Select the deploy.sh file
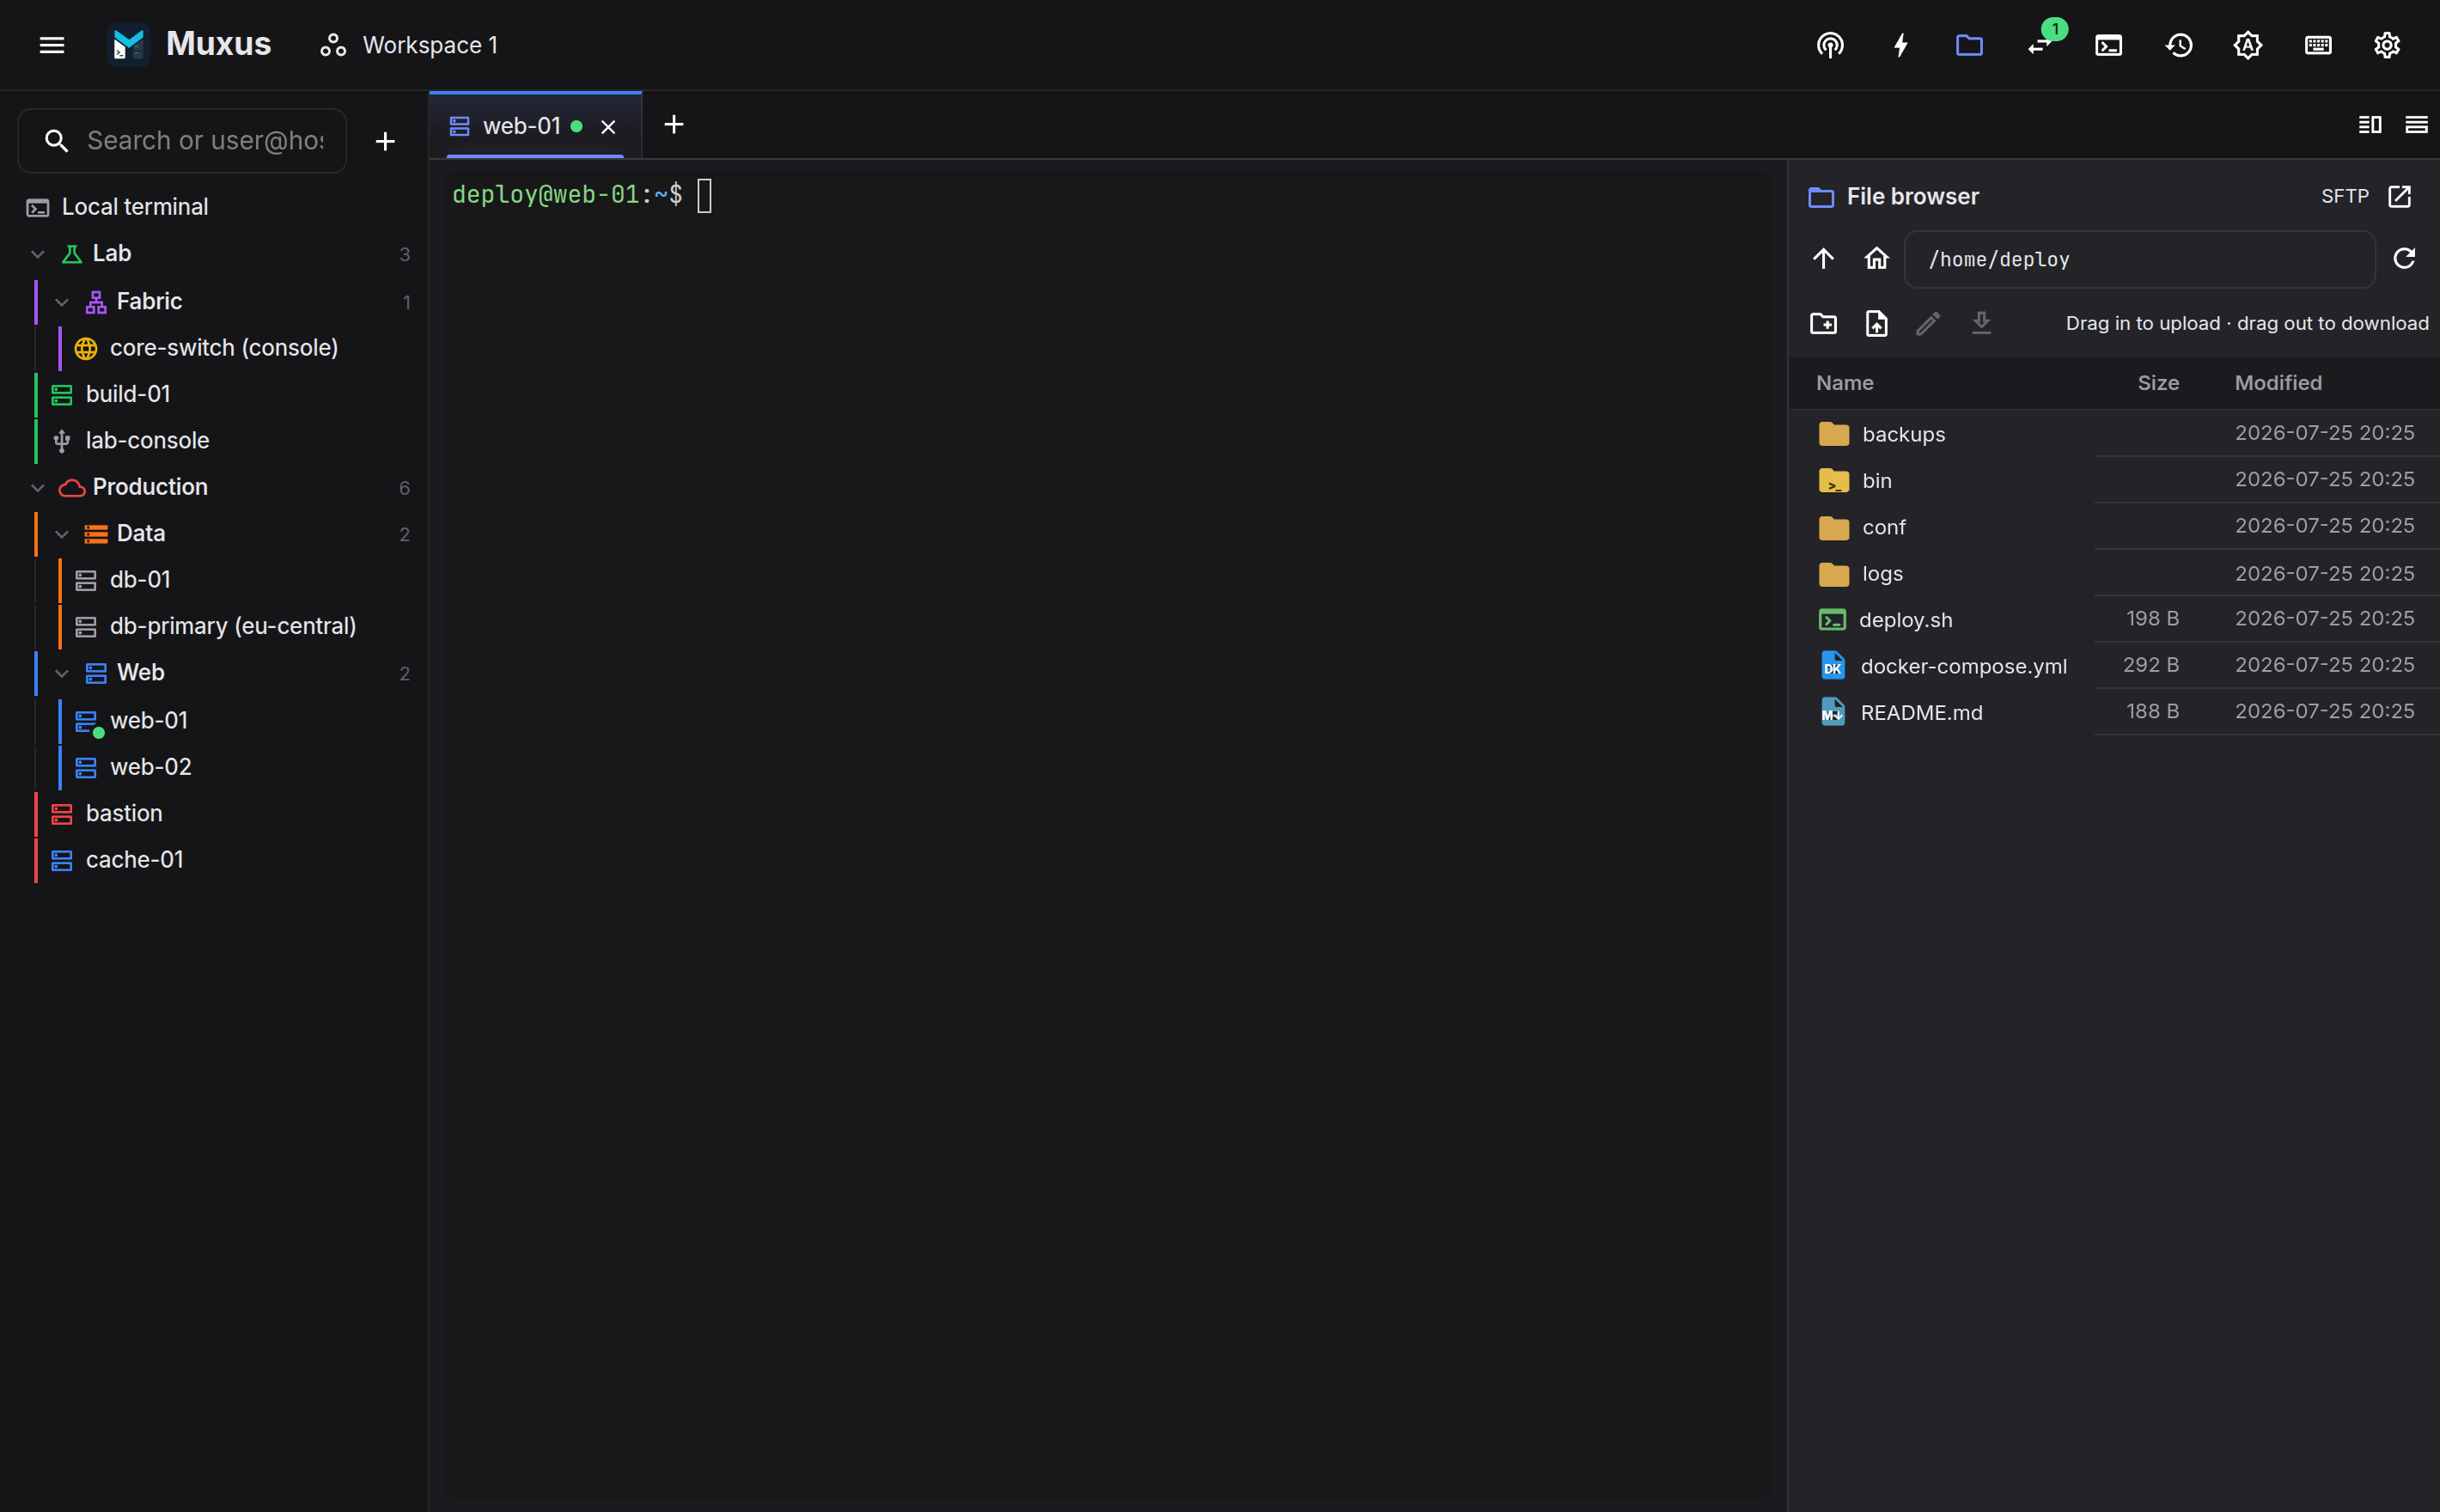The height and width of the screenshot is (1512, 2440). coord(2113,619)
